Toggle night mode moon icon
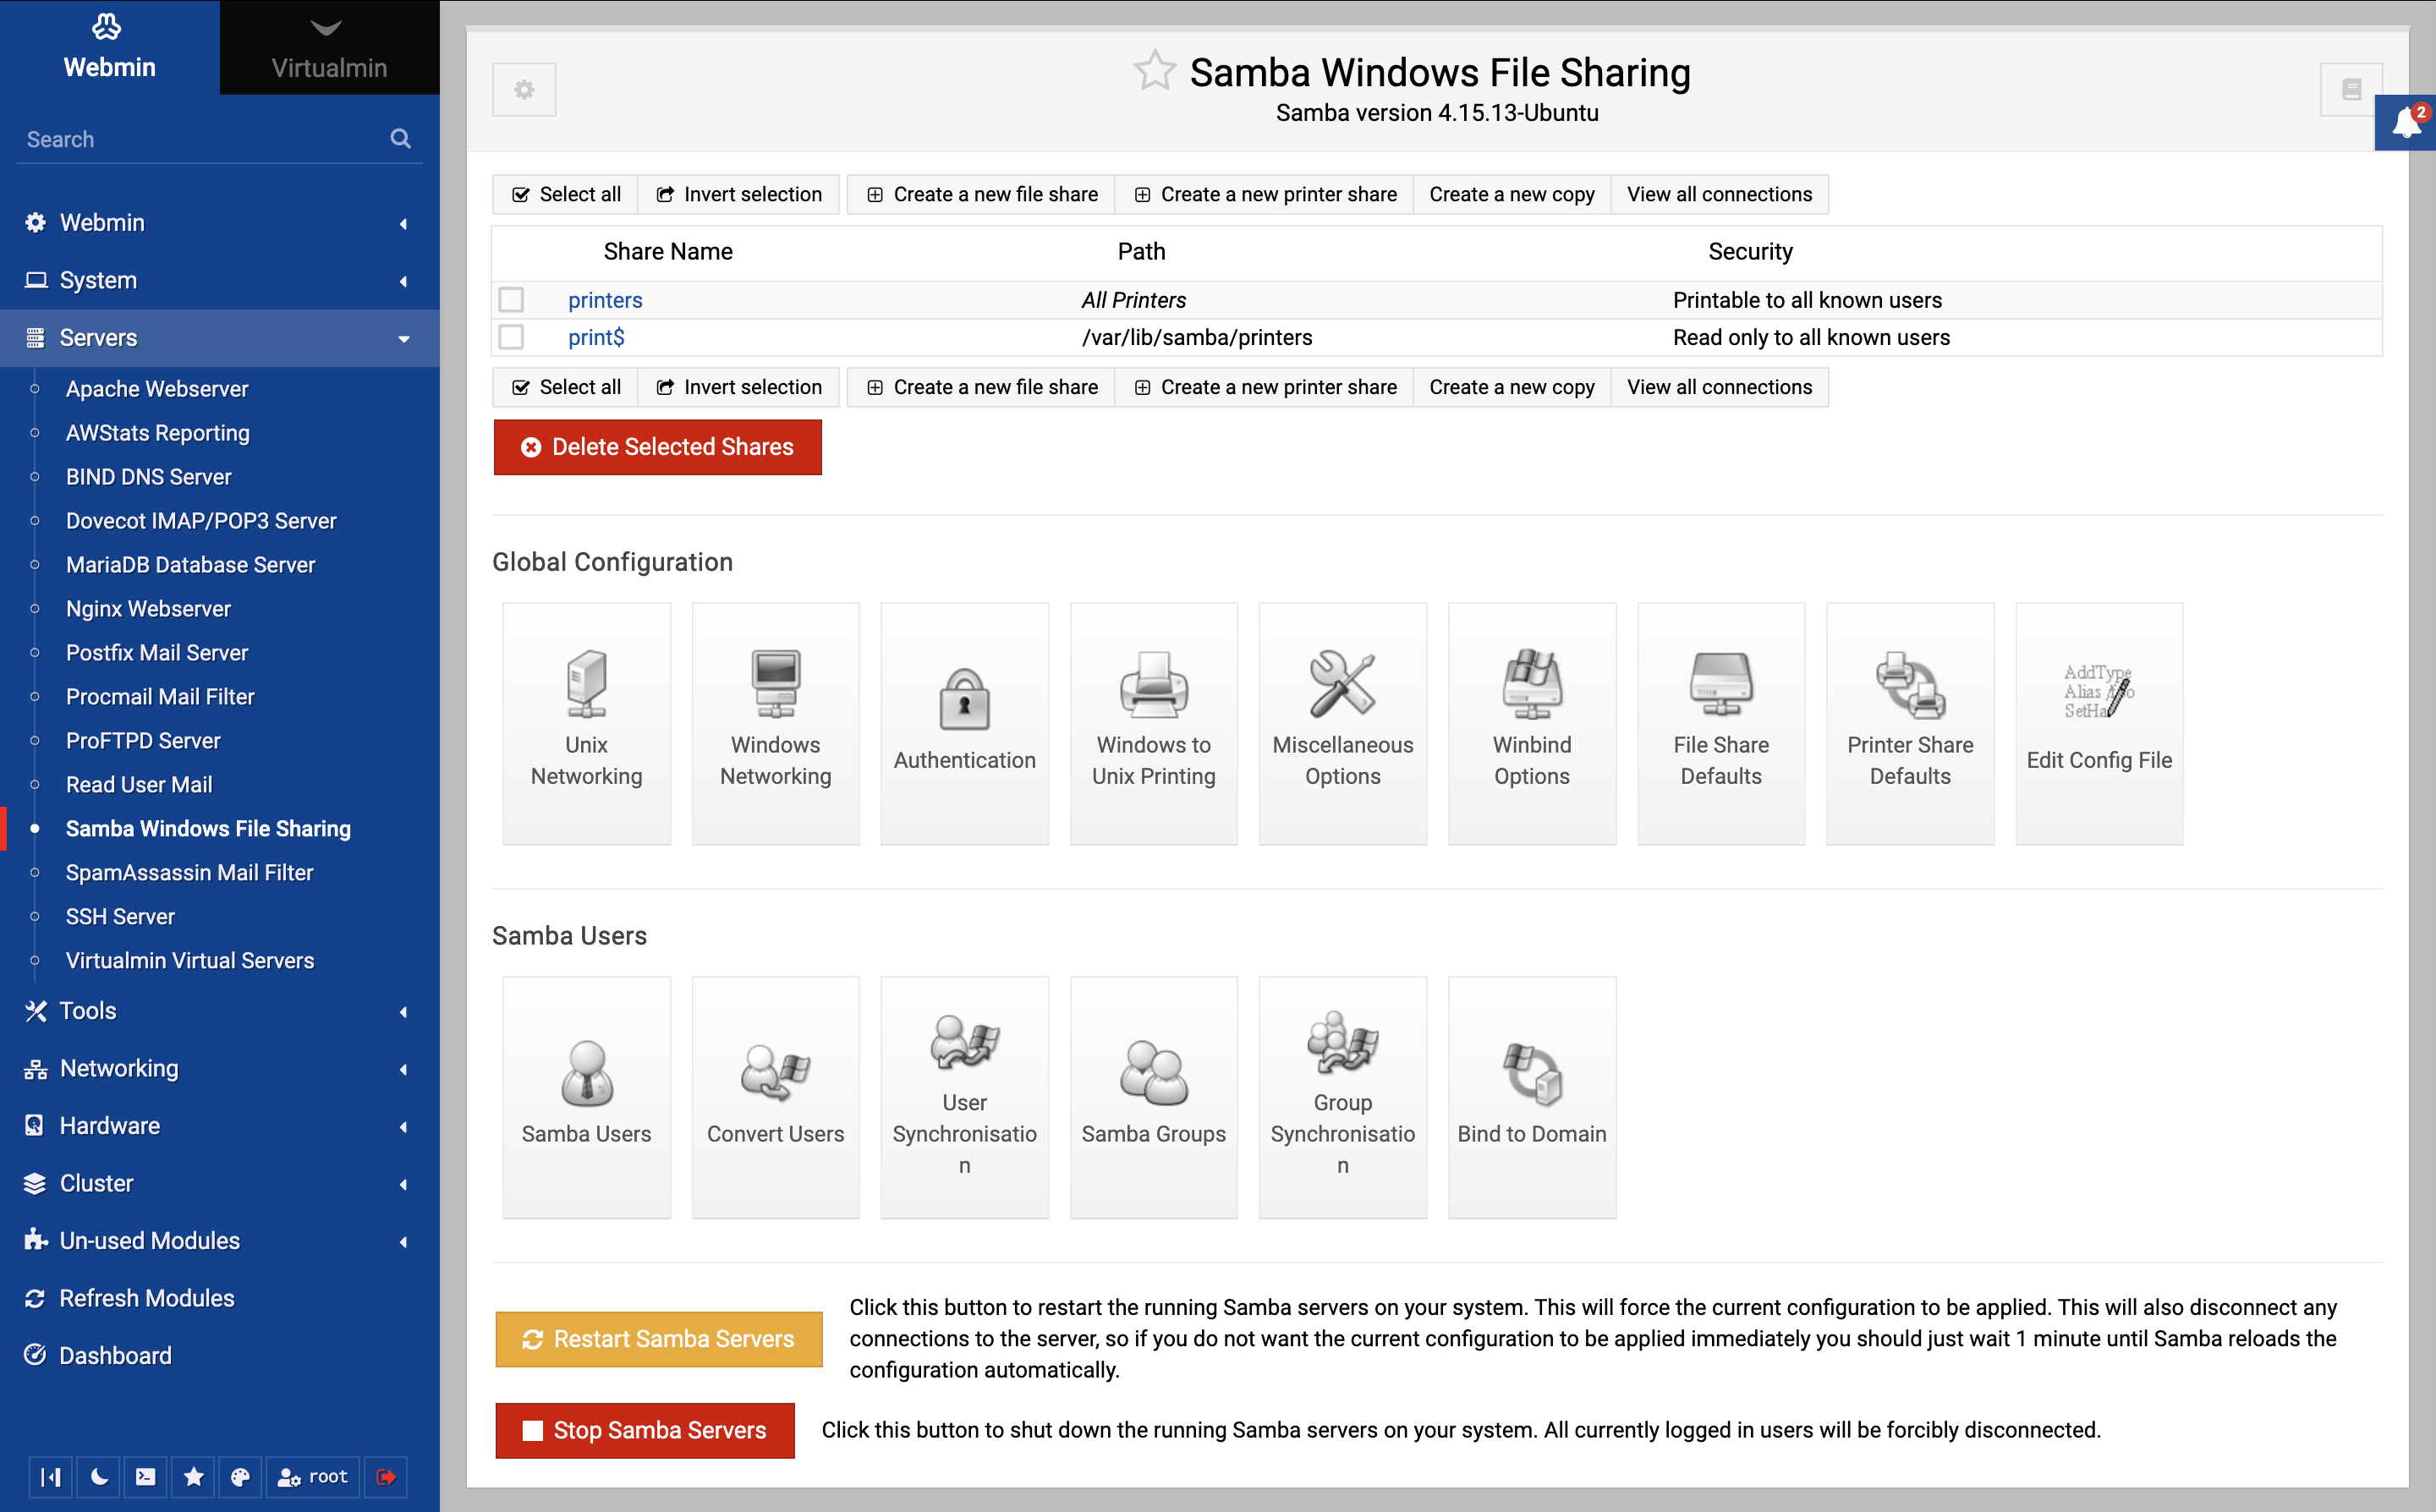Image resolution: width=2436 pixels, height=1512 pixels. click(x=98, y=1476)
